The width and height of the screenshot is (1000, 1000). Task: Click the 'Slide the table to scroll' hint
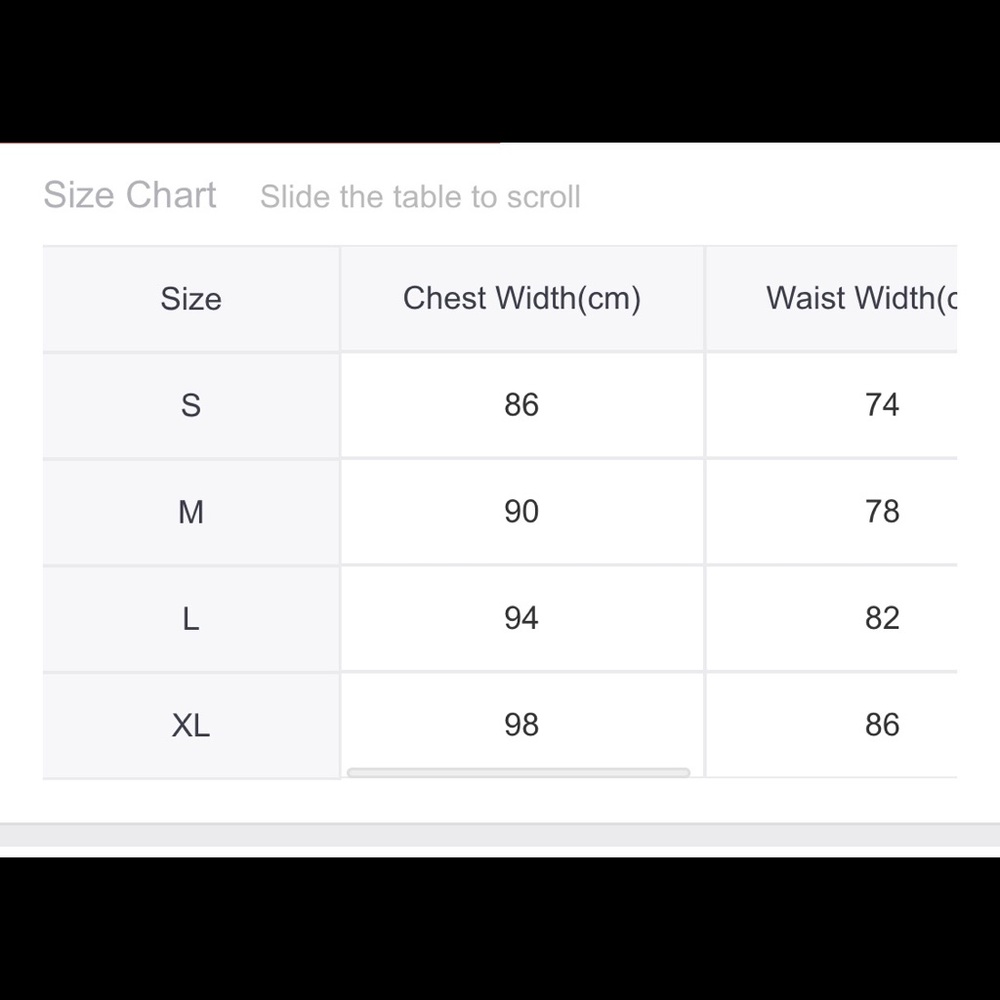click(x=420, y=197)
